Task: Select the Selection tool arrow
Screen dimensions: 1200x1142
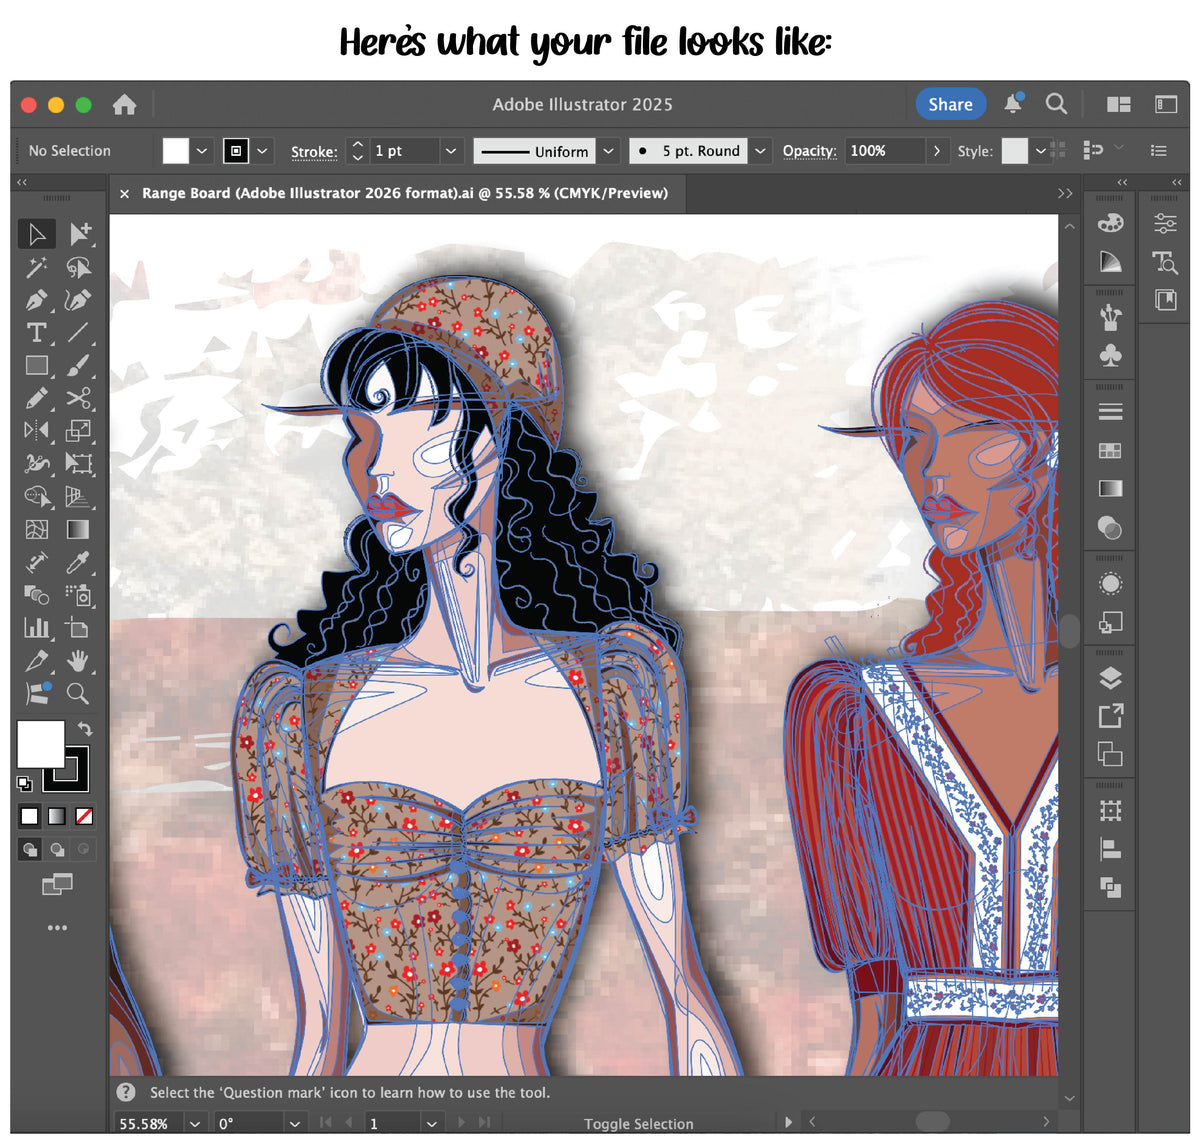Action: click(x=37, y=234)
